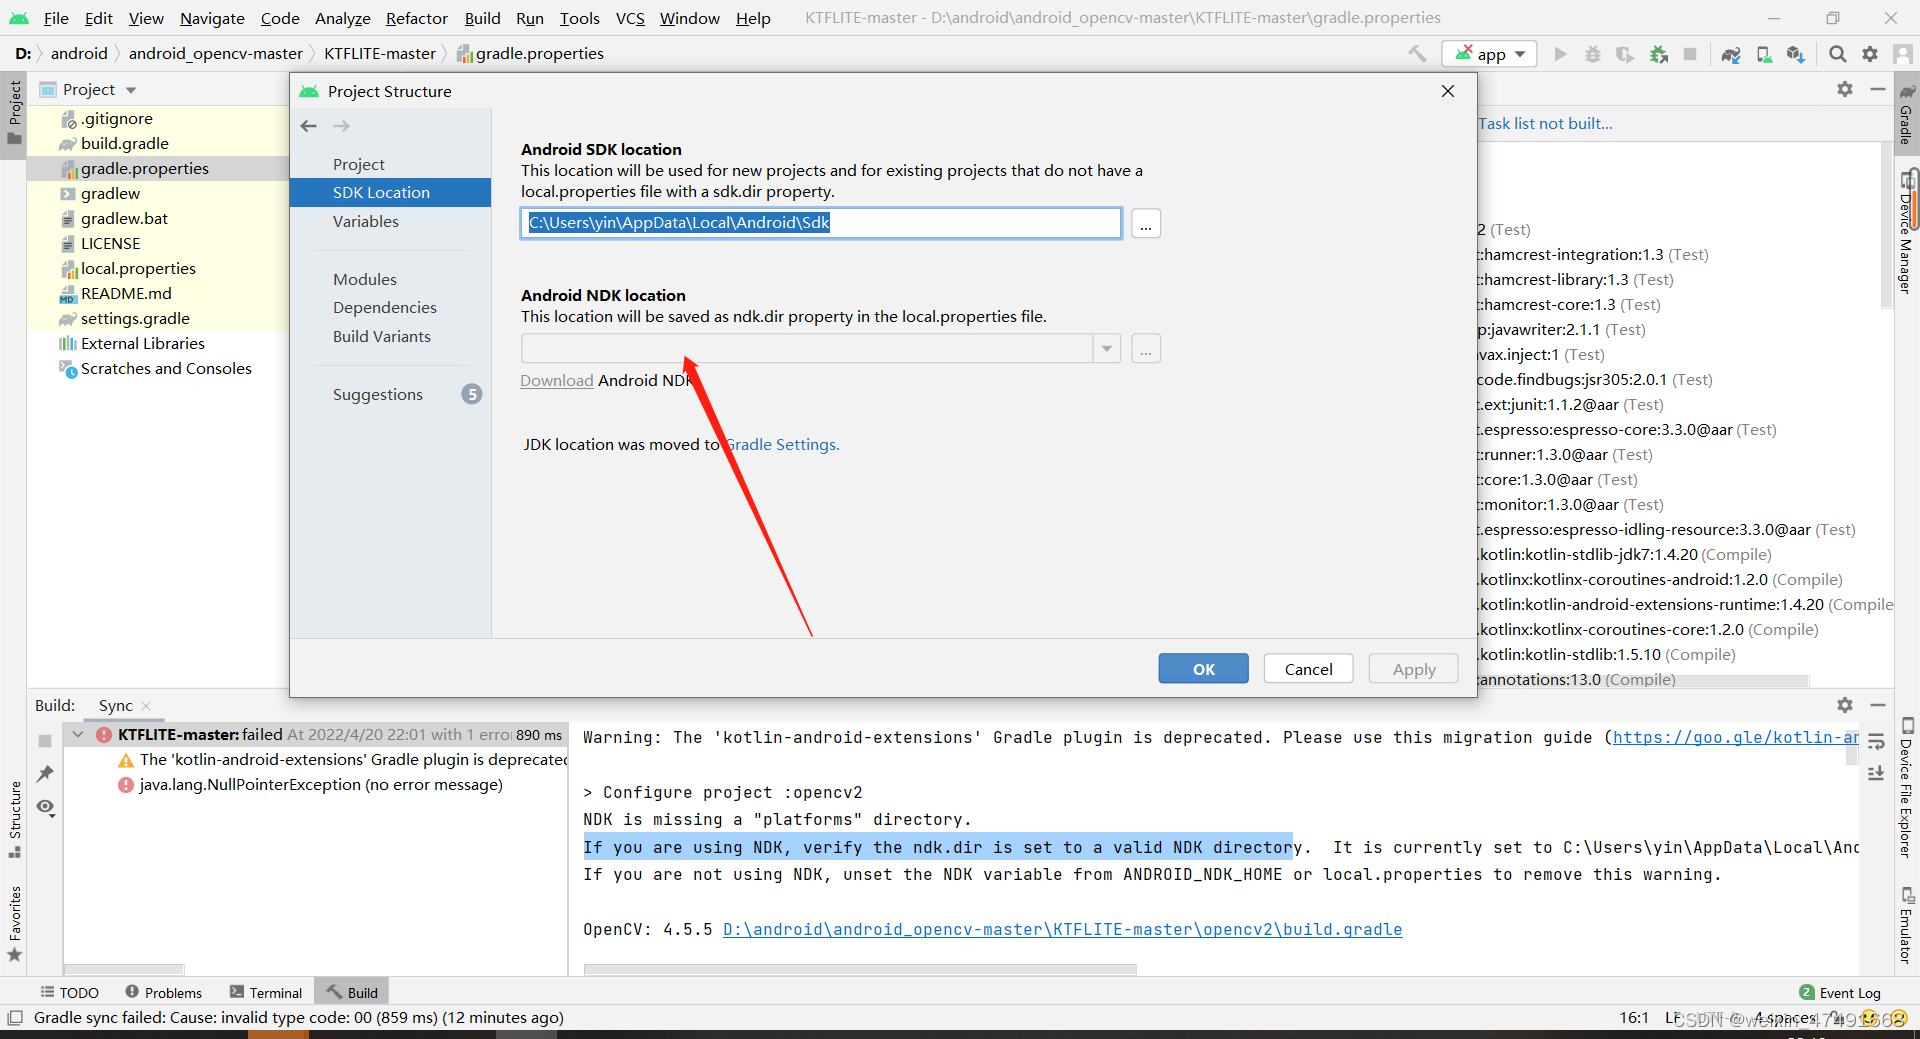Open the Problems tool window tab

(x=164, y=992)
